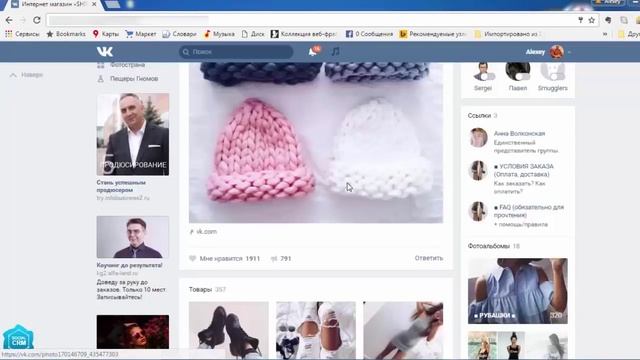This screenshot has height=360, width=640.
Task: Open УСЛОВИЯ ЗАКАЗА link
Action: [524, 170]
